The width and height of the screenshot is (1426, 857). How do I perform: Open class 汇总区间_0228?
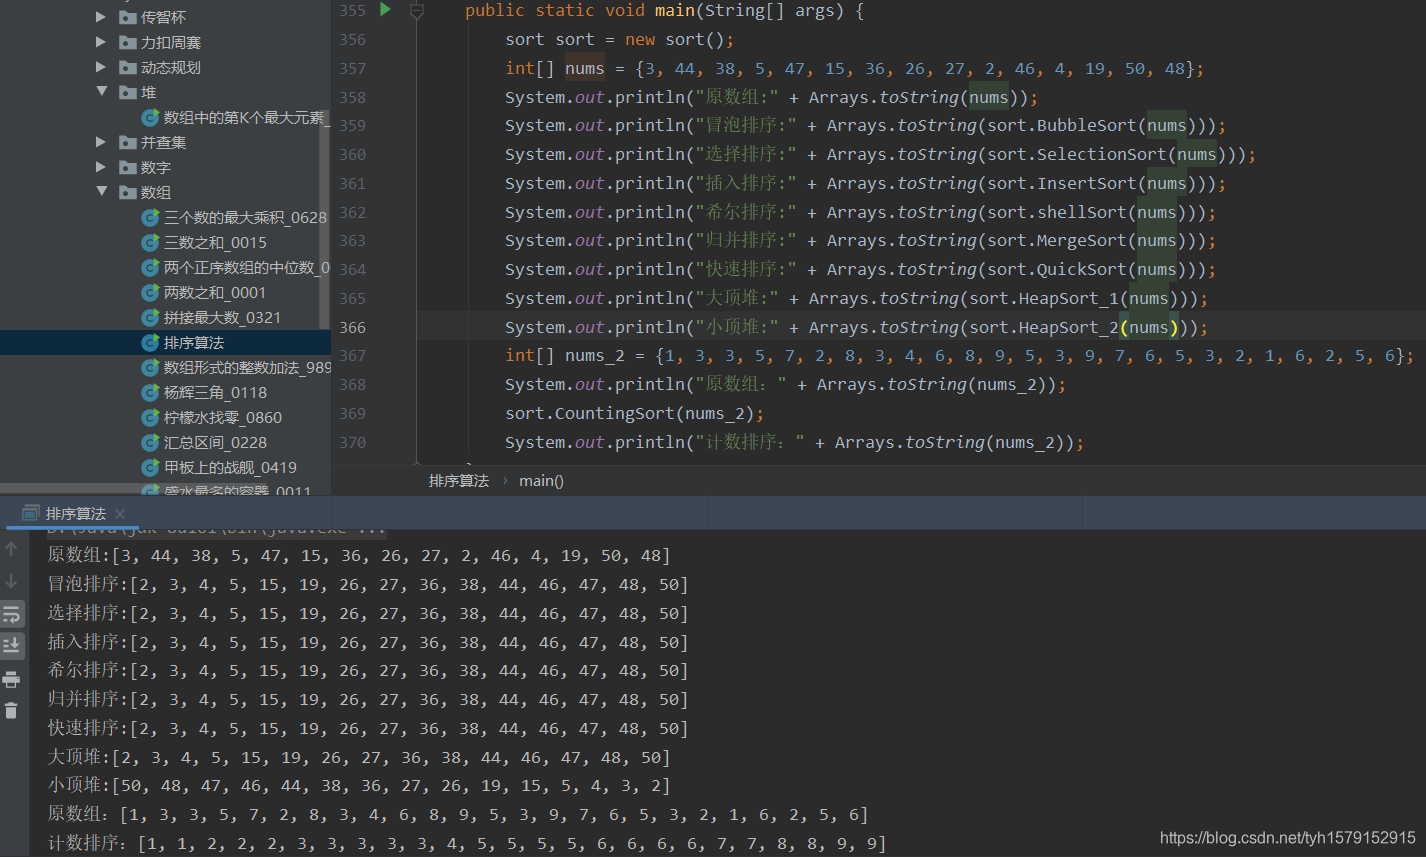point(215,442)
